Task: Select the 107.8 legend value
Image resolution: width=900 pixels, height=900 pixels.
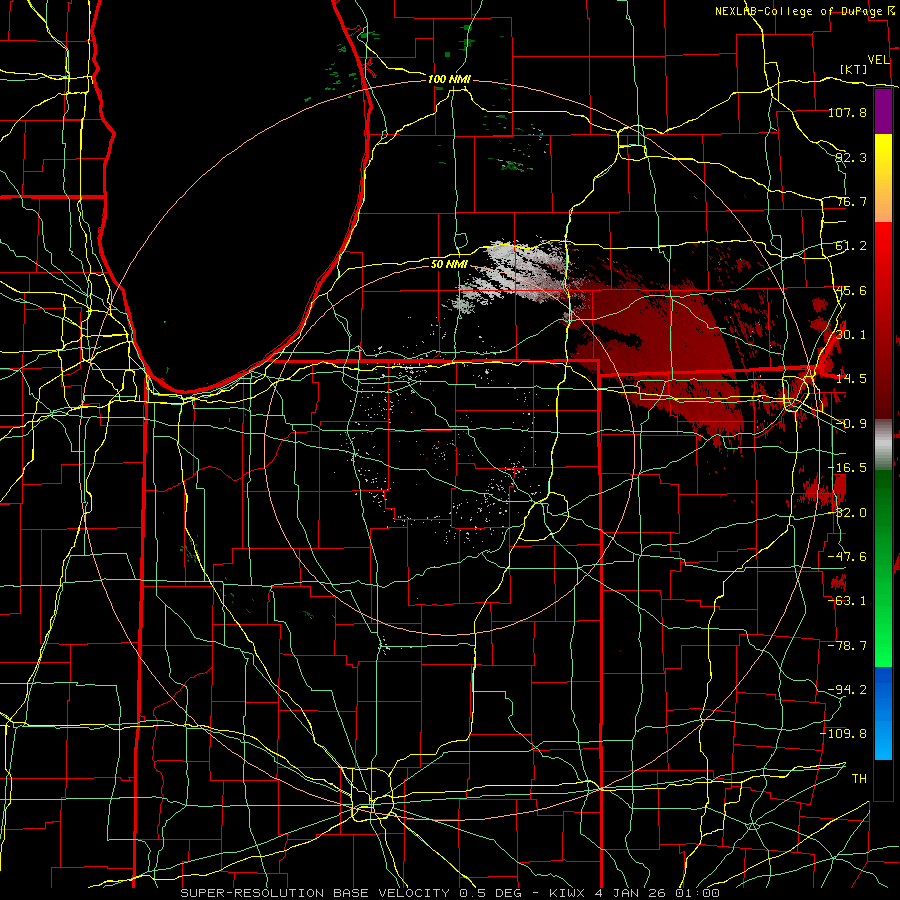Action: tap(847, 112)
